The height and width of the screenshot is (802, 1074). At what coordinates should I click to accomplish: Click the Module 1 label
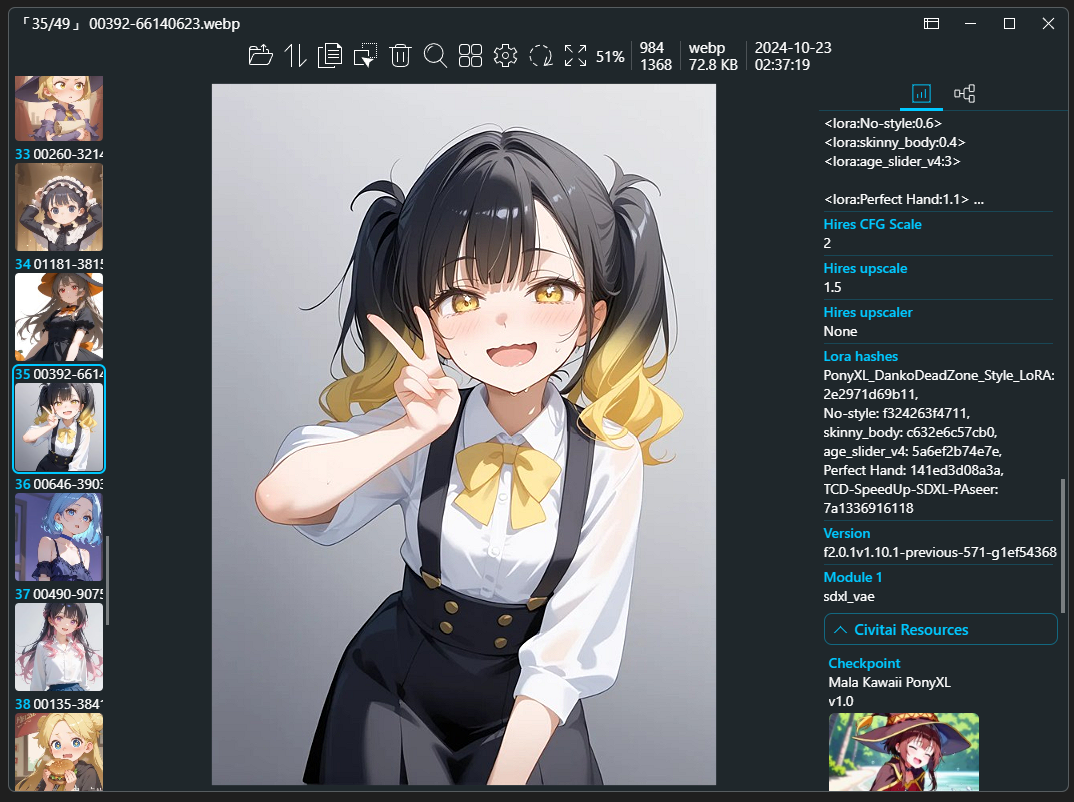(853, 577)
